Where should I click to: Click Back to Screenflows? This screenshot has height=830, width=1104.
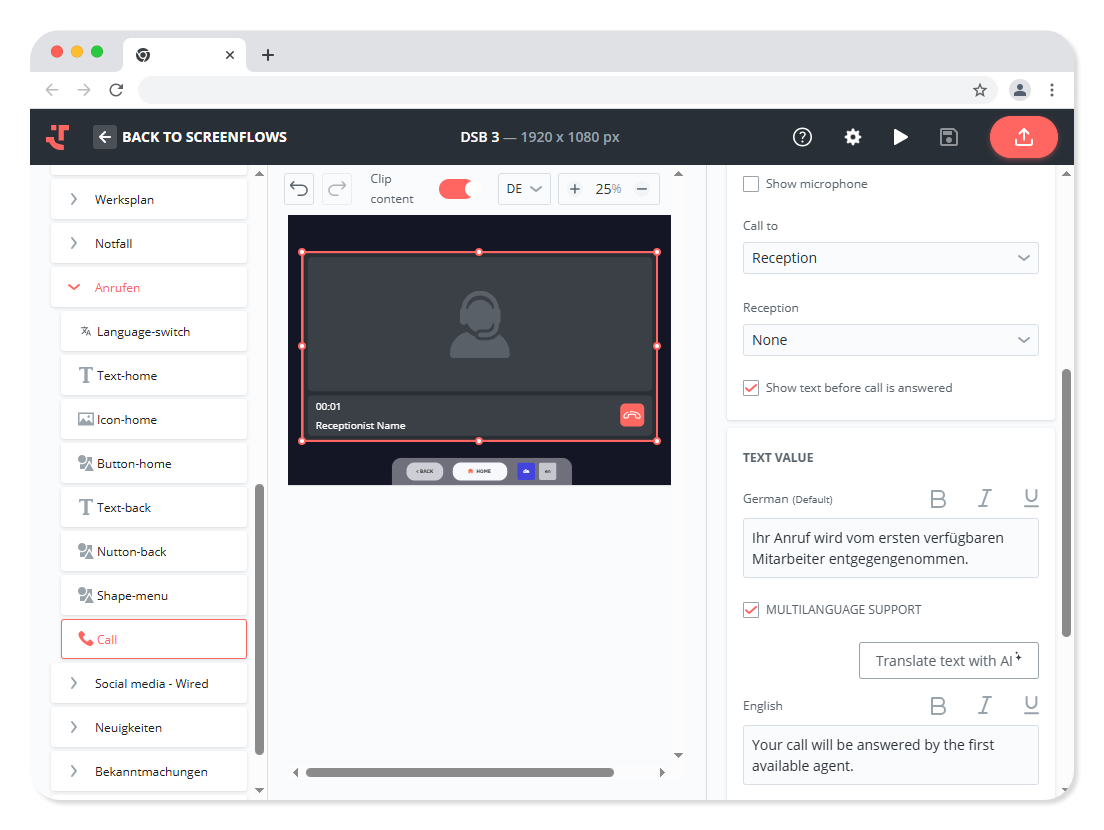click(191, 137)
